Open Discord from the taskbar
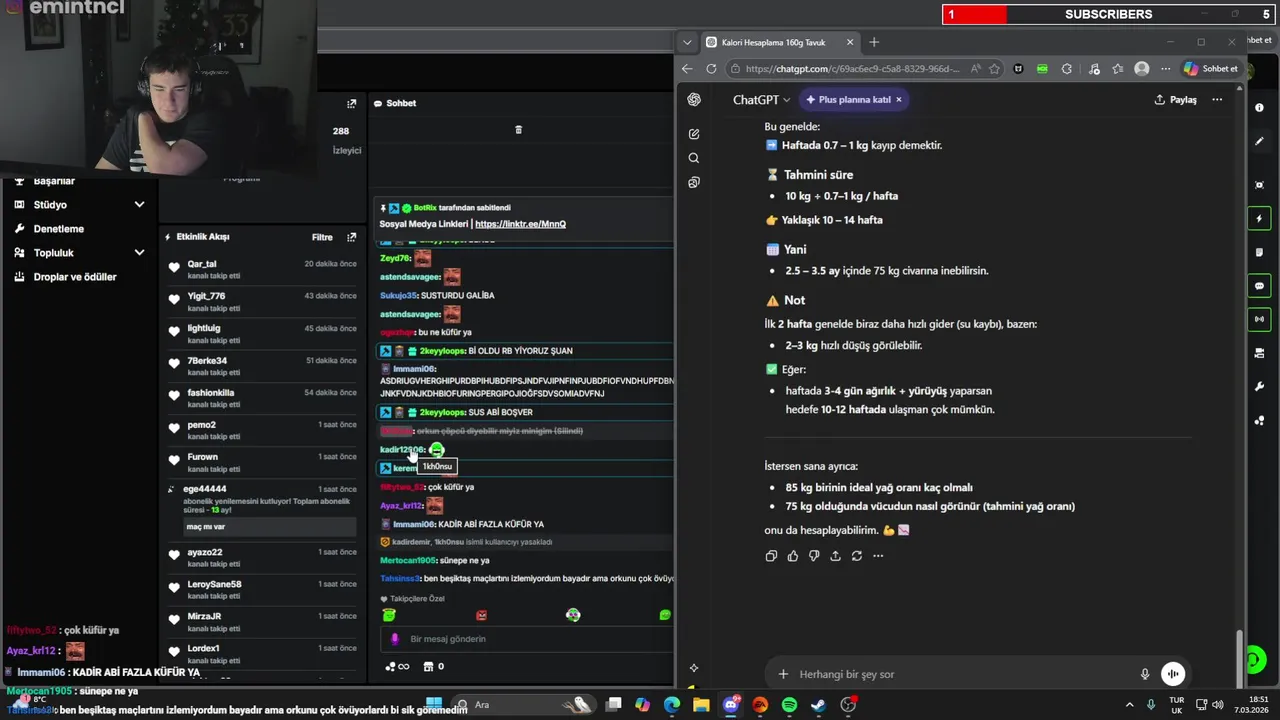The image size is (1280, 720). (x=731, y=705)
